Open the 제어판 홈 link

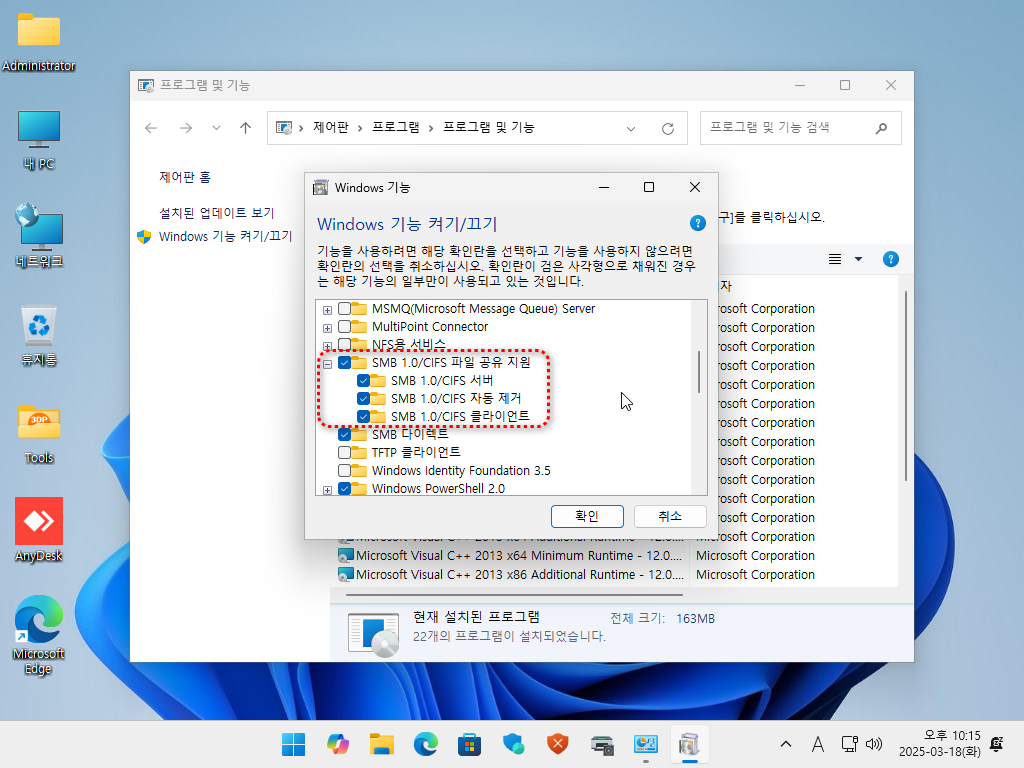[x=185, y=177]
